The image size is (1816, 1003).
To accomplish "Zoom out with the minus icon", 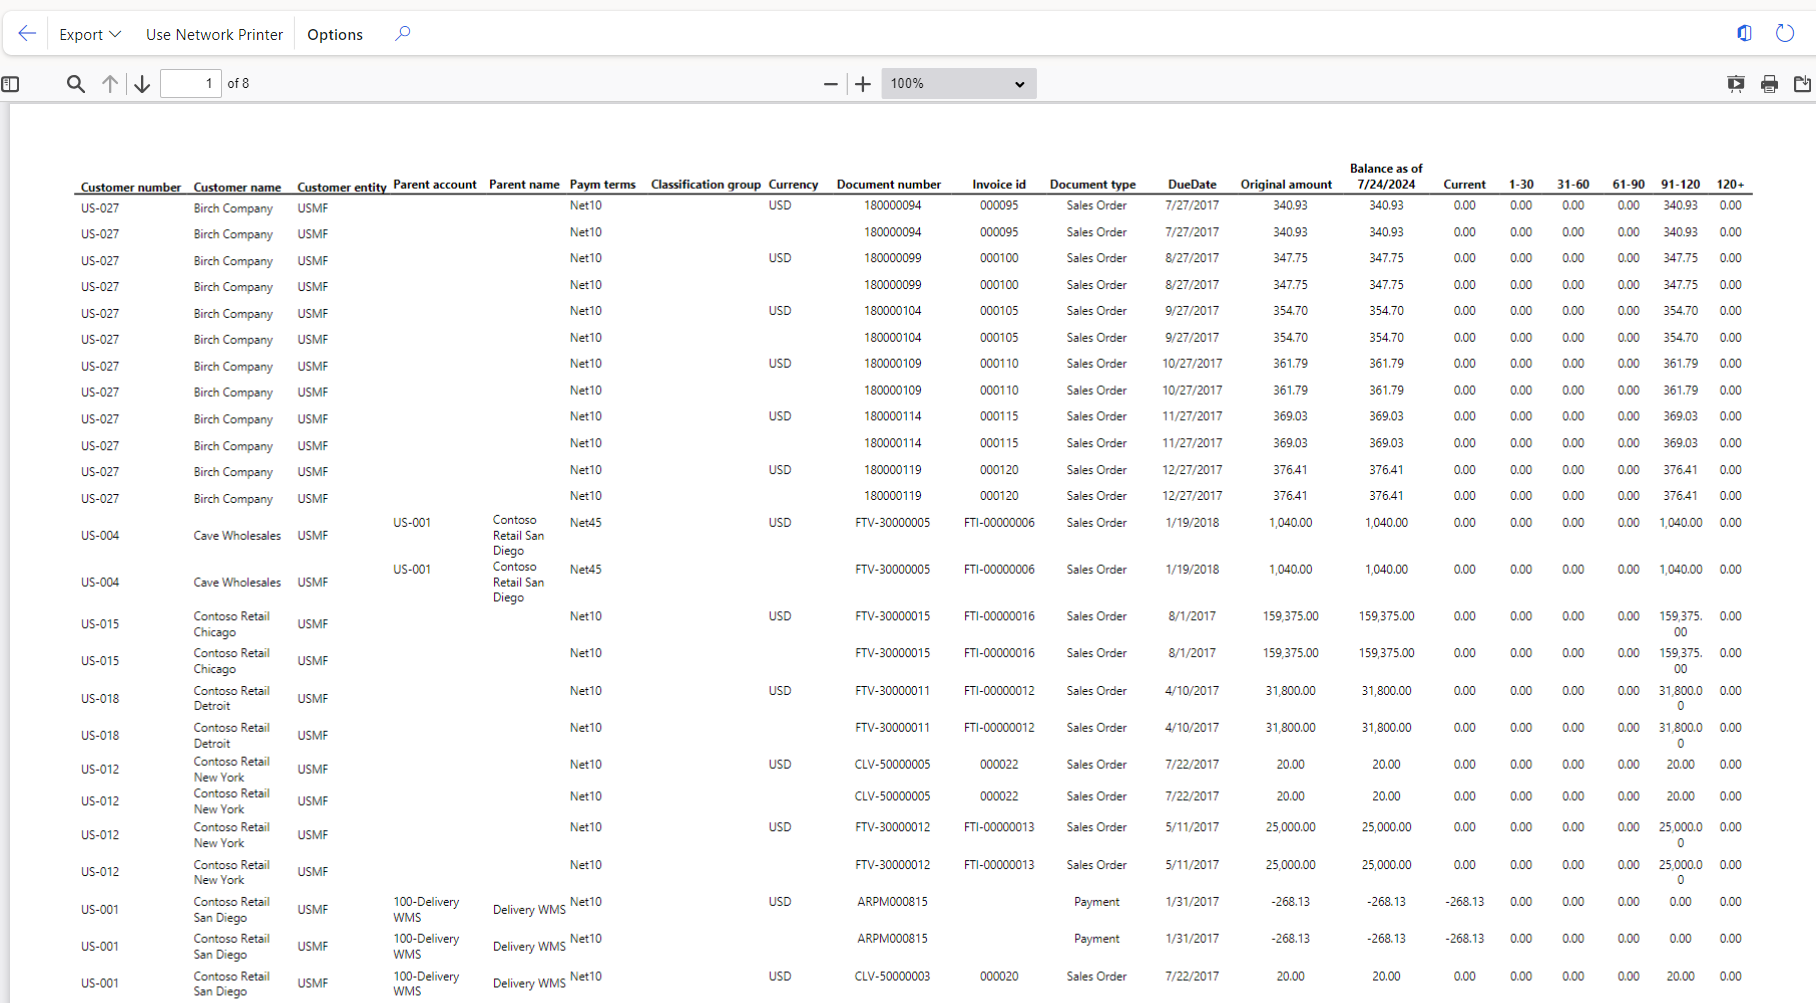I will pos(830,84).
